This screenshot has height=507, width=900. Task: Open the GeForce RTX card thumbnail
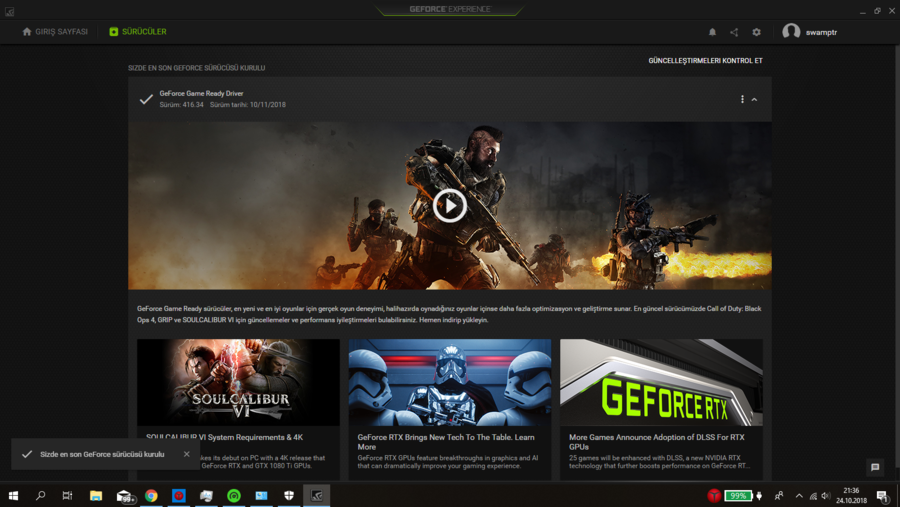[661, 382]
